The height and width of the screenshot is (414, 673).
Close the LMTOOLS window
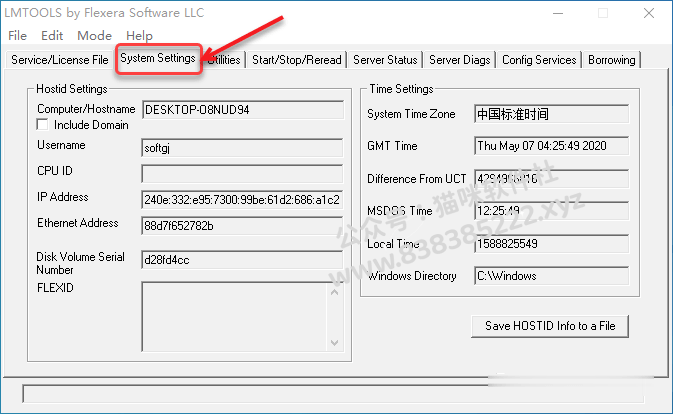coord(649,13)
